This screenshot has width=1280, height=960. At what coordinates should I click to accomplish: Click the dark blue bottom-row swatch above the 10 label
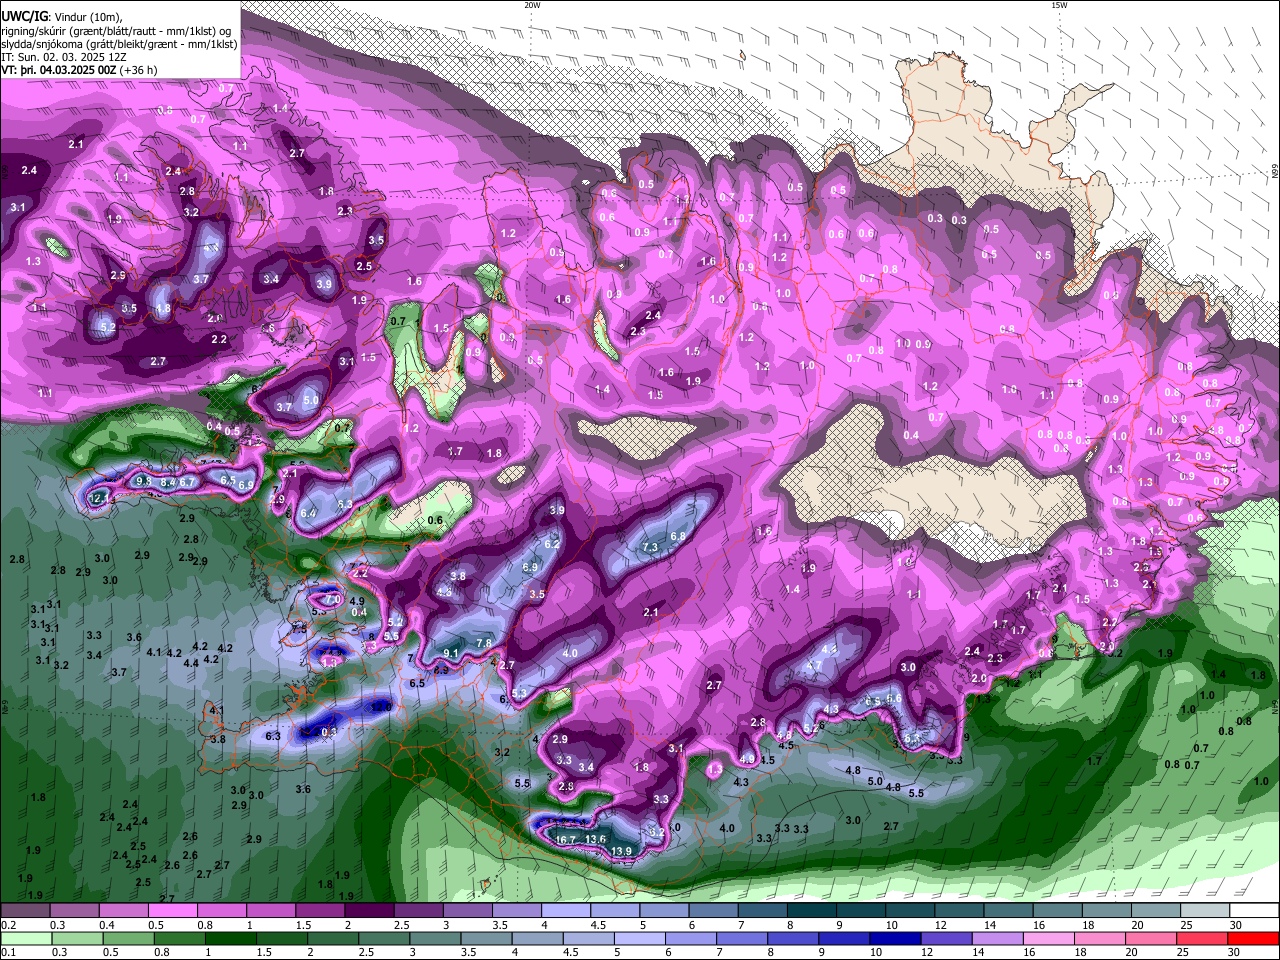pyautogui.click(x=893, y=938)
